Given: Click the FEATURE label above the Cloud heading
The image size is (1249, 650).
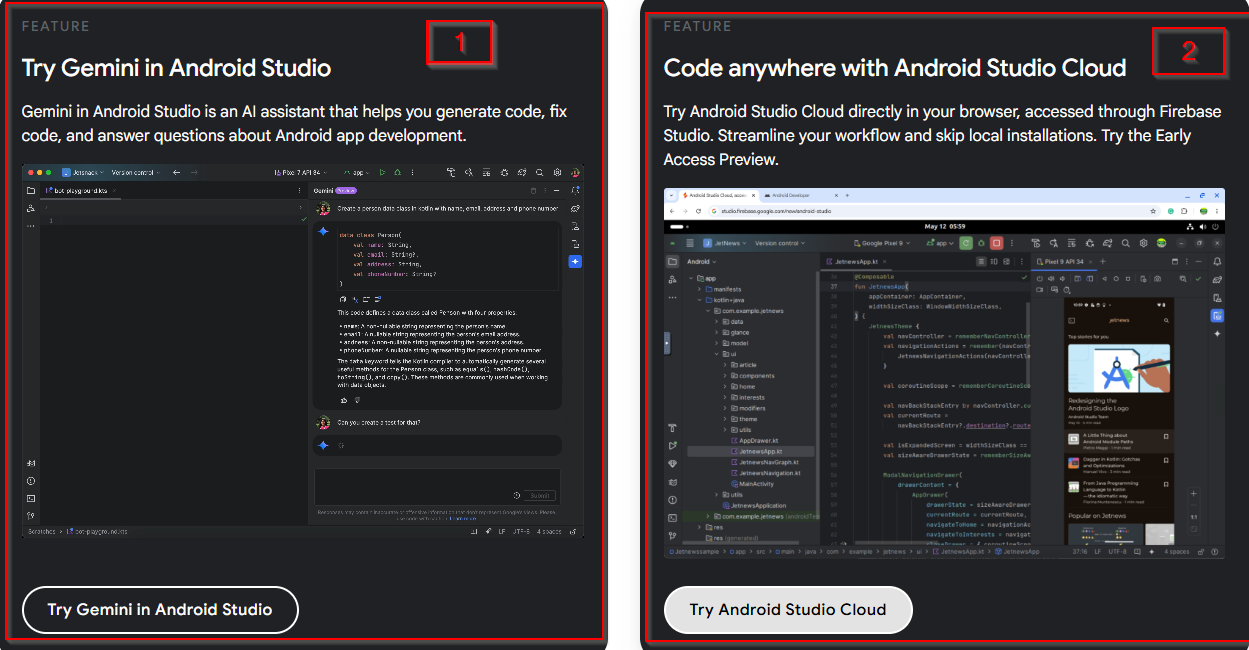Looking at the screenshot, I should pyautogui.click(x=698, y=26).
